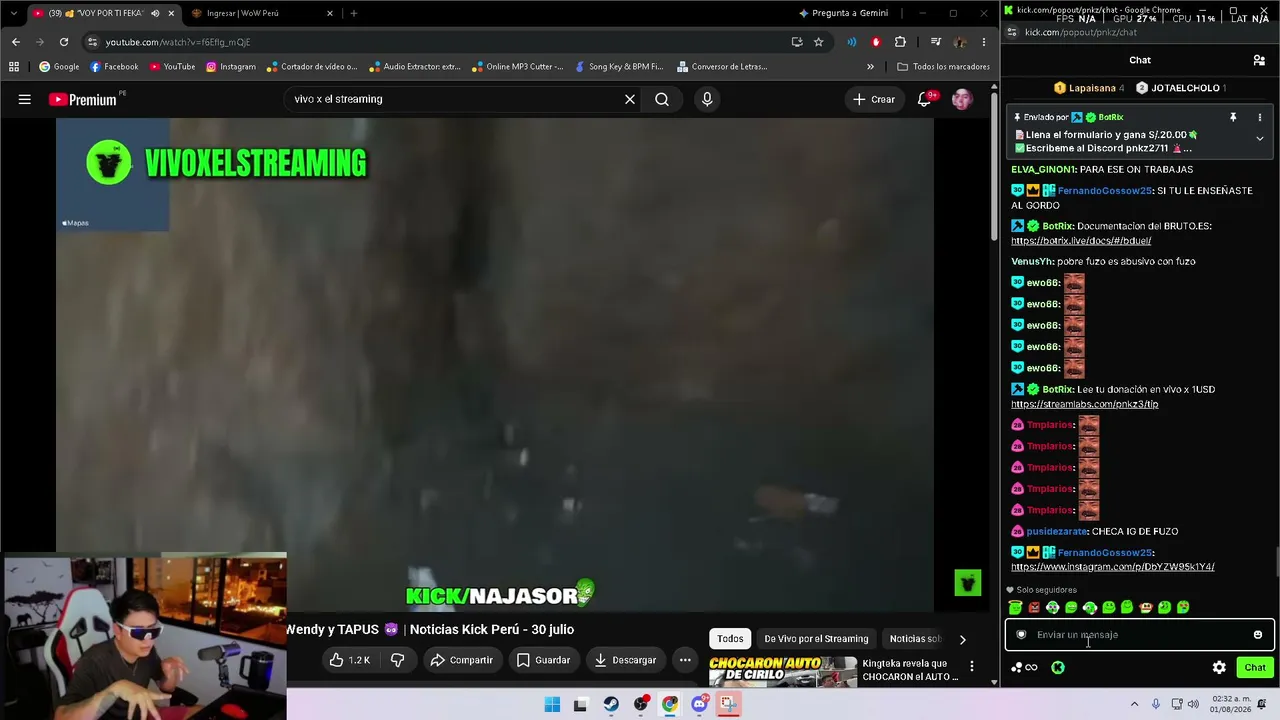Select De Vivo por el Streaming chip
This screenshot has width=1280, height=720.
point(816,639)
